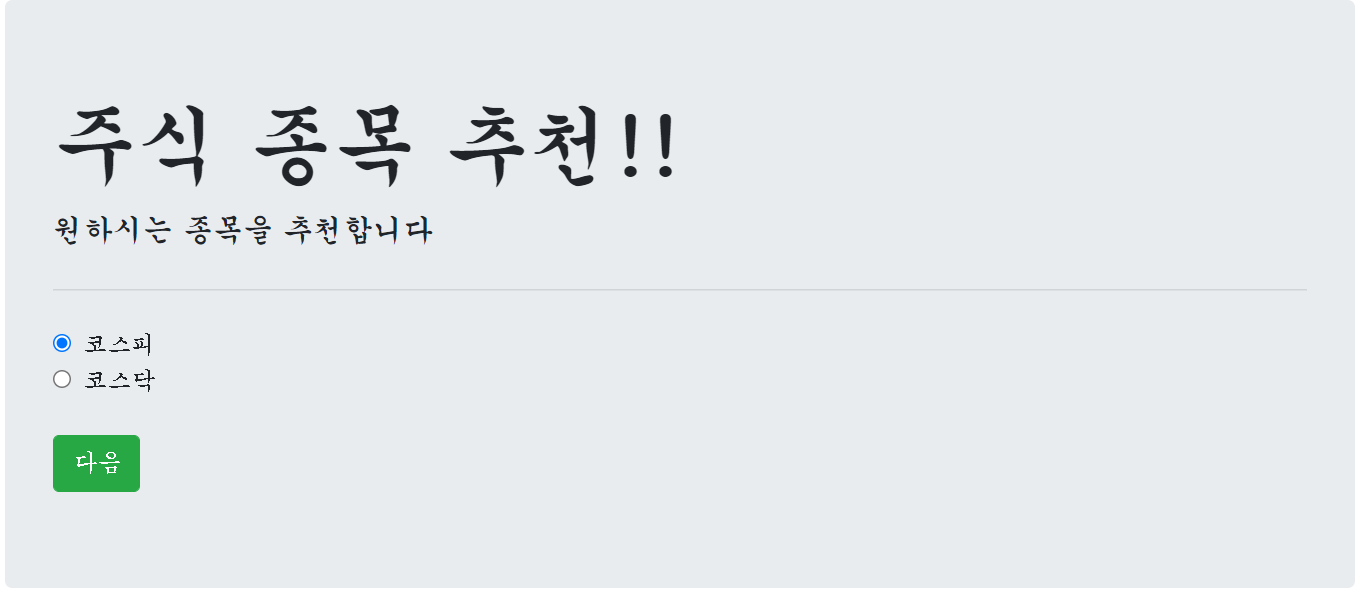
Task: Click the word 종목 in the large heading
Action: coord(332,145)
